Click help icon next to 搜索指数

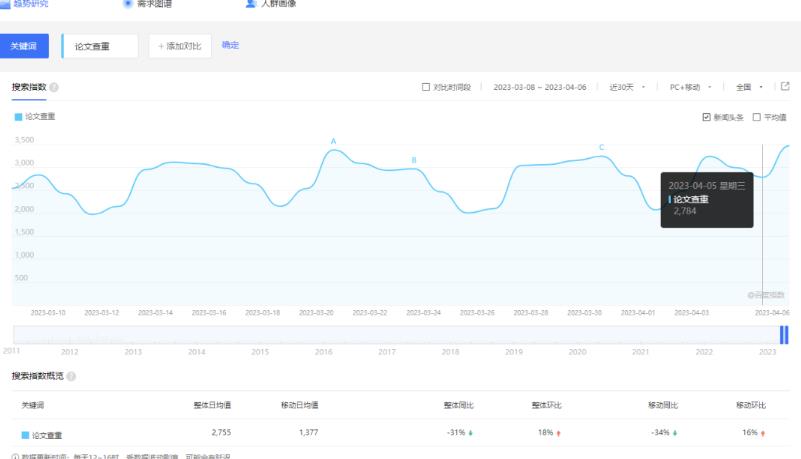click(54, 88)
